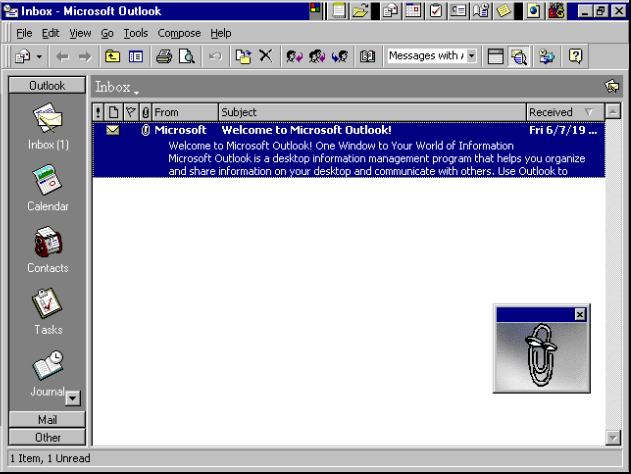Open the Compose menu
This screenshot has height=474, width=631.
click(x=179, y=33)
